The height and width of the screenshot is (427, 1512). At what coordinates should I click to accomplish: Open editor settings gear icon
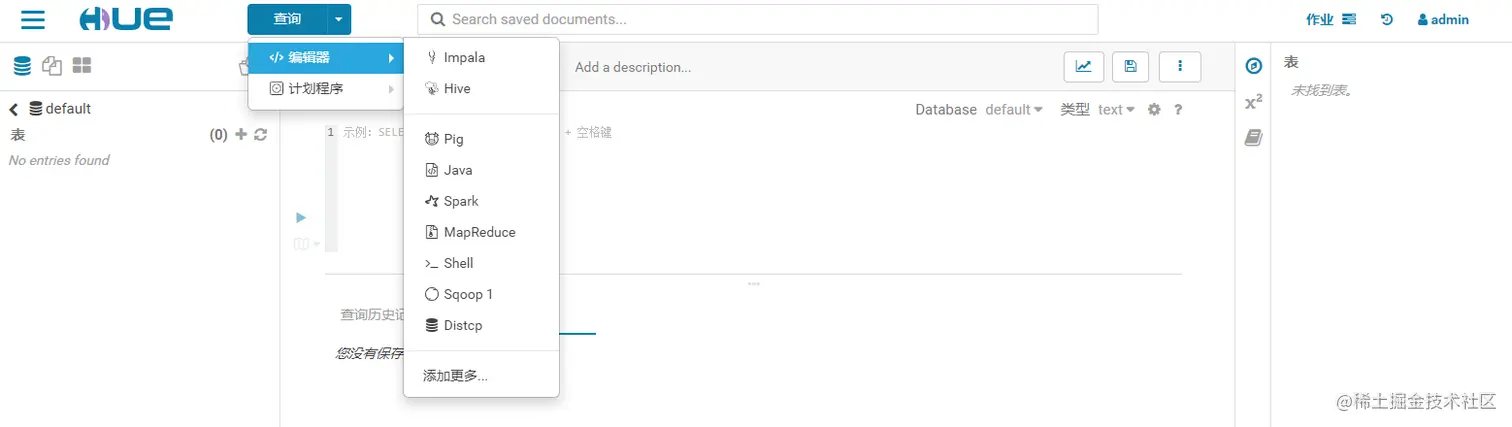[x=1154, y=110]
